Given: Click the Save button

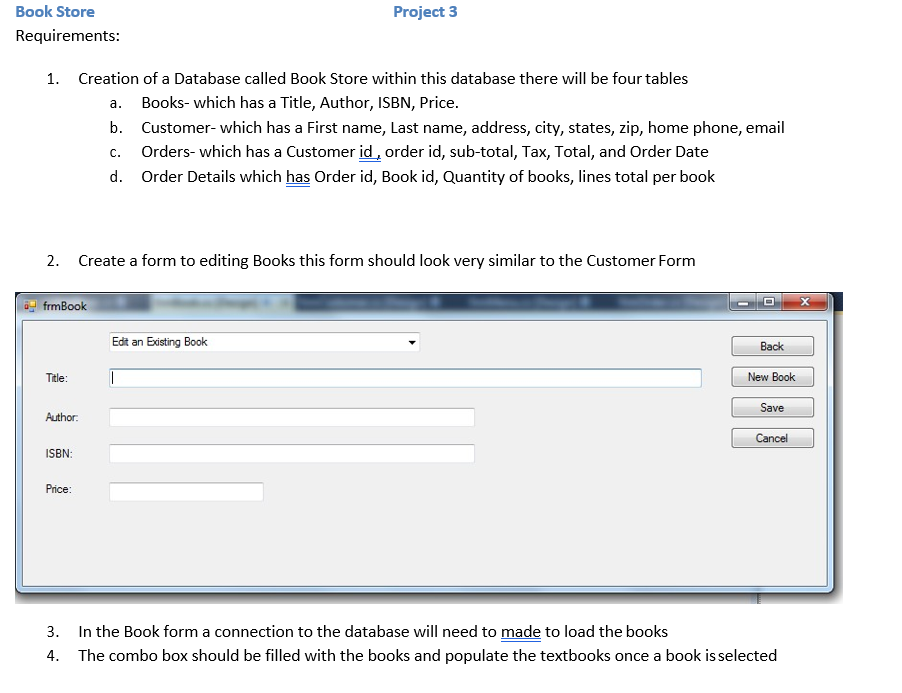Looking at the screenshot, I should pyautogui.click(x=772, y=407).
